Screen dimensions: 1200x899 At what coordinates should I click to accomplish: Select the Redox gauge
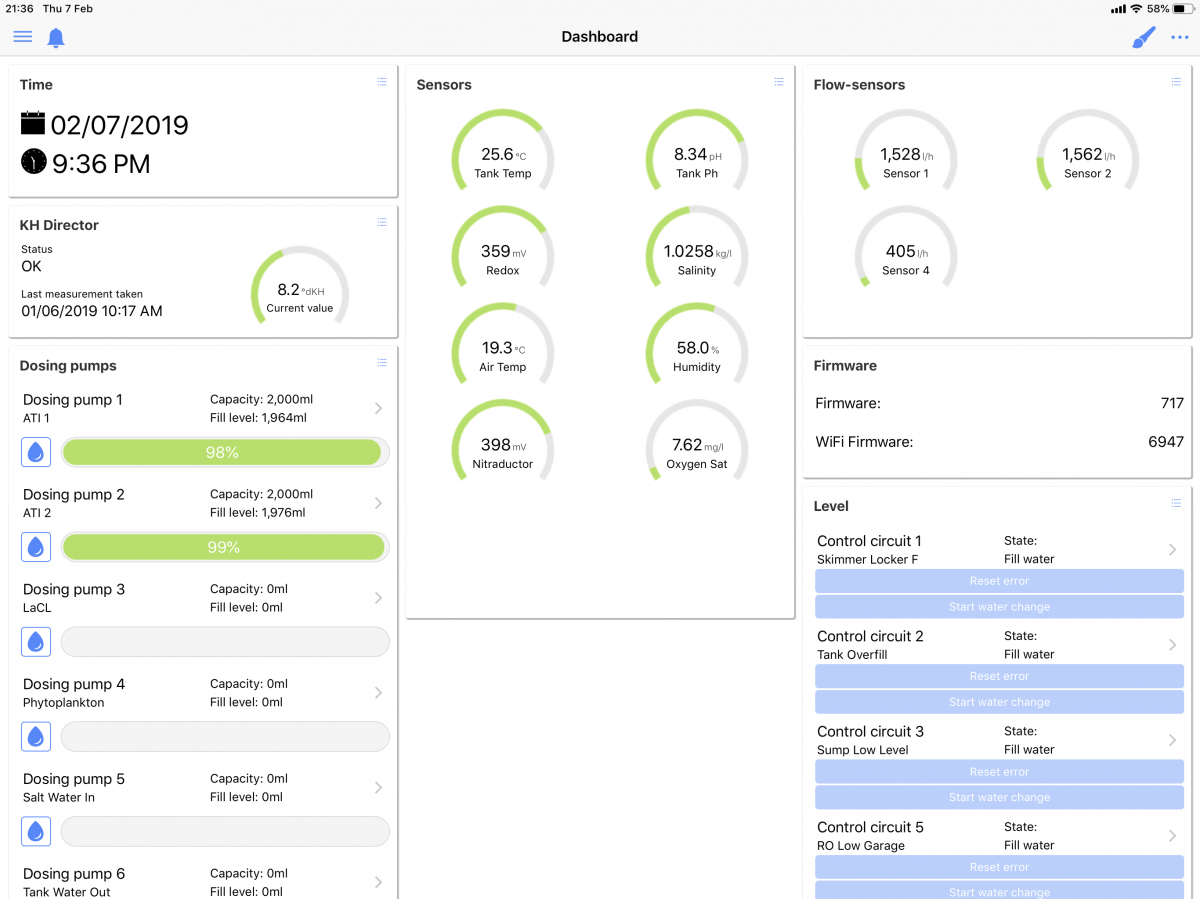click(x=503, y=249)
